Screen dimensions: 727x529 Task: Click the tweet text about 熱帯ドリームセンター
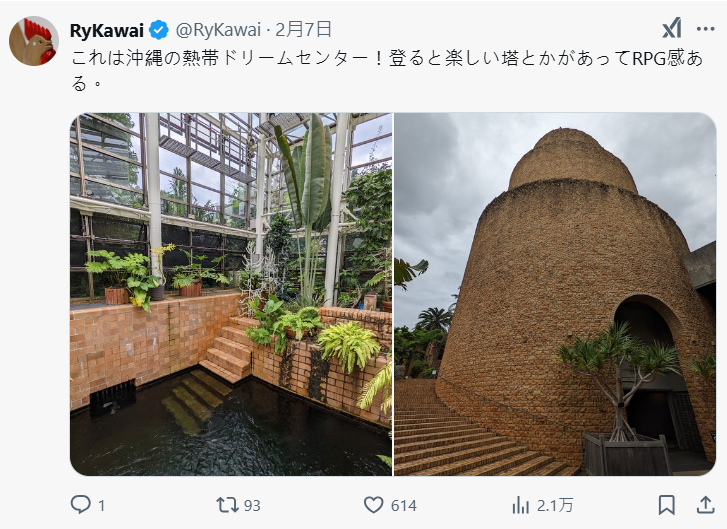387,71
